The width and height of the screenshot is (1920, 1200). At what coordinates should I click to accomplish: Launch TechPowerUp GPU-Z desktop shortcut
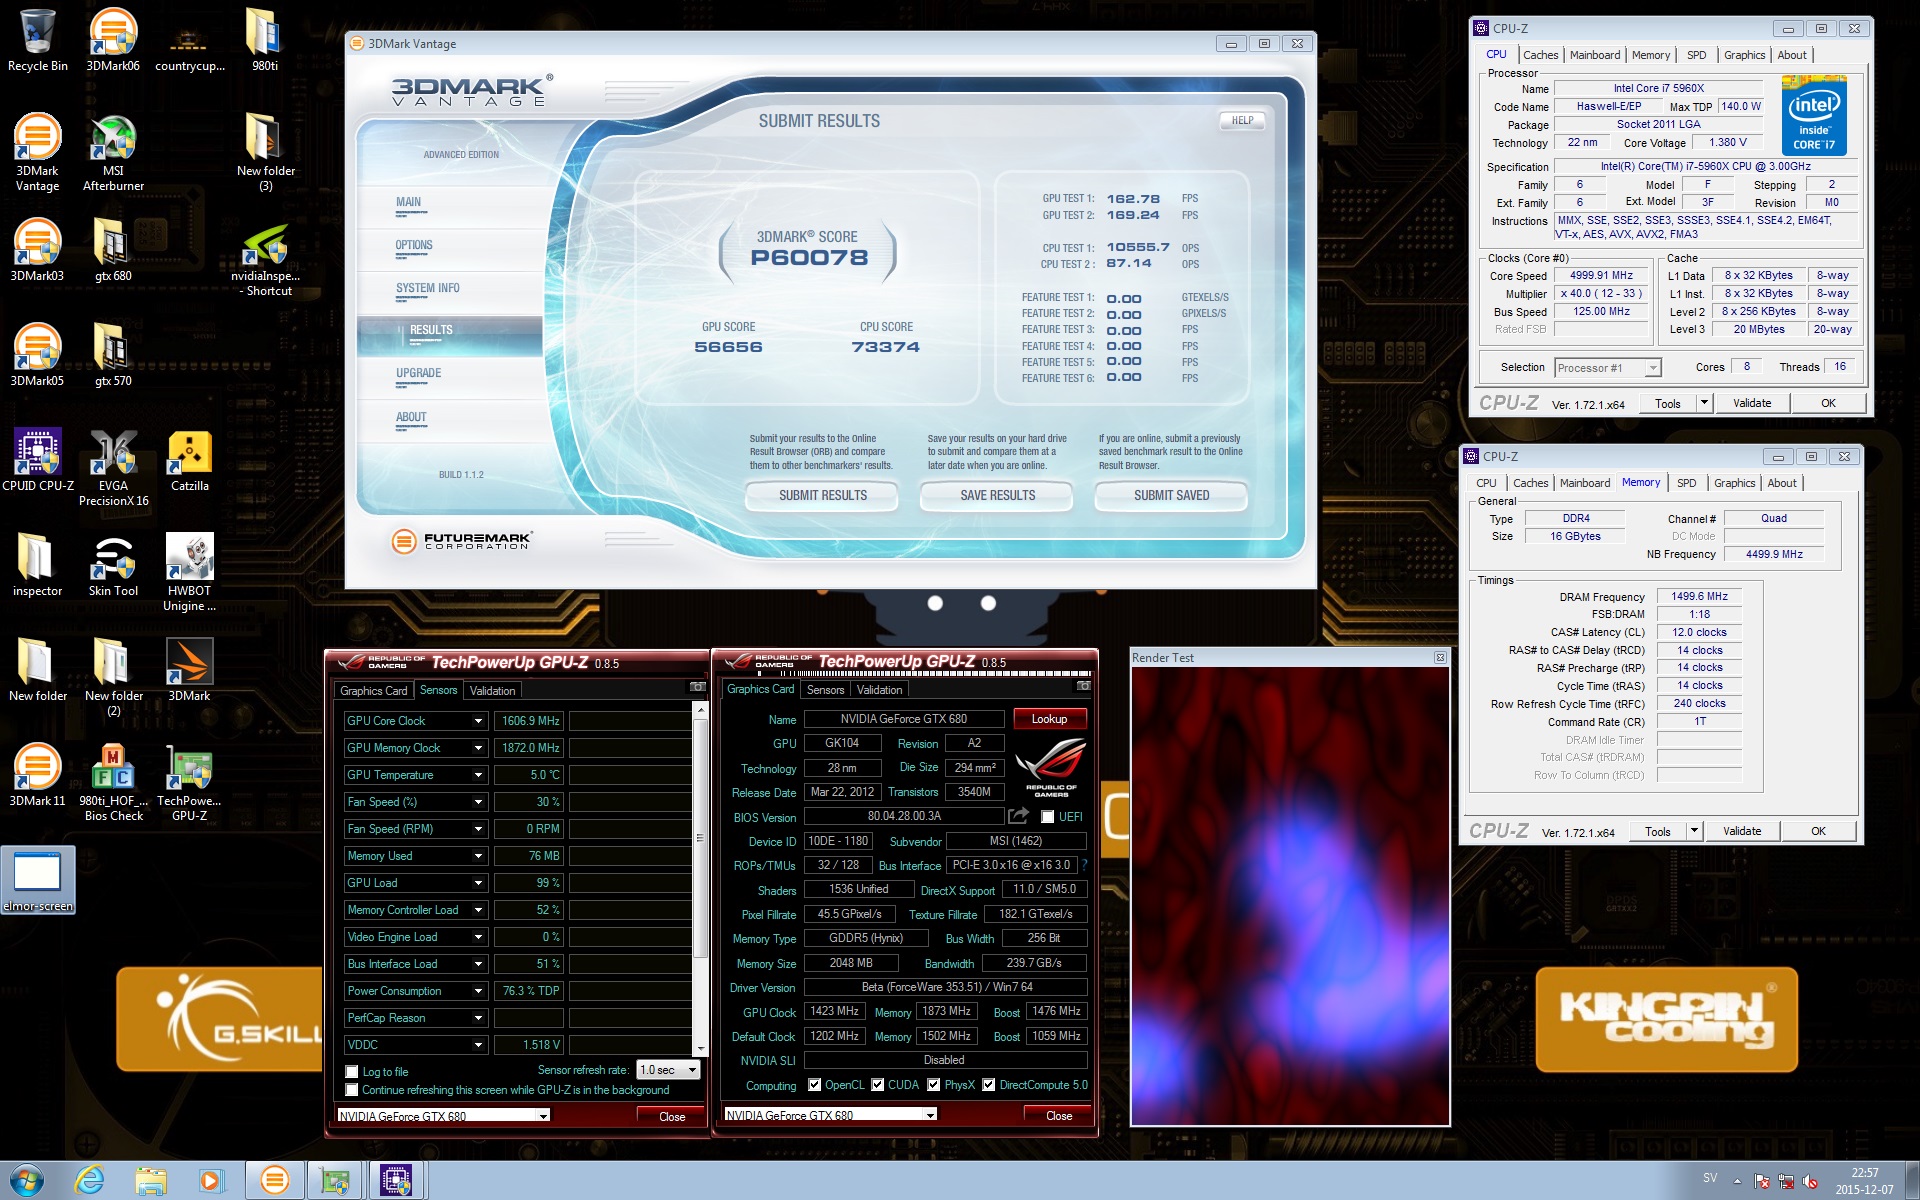189,782
